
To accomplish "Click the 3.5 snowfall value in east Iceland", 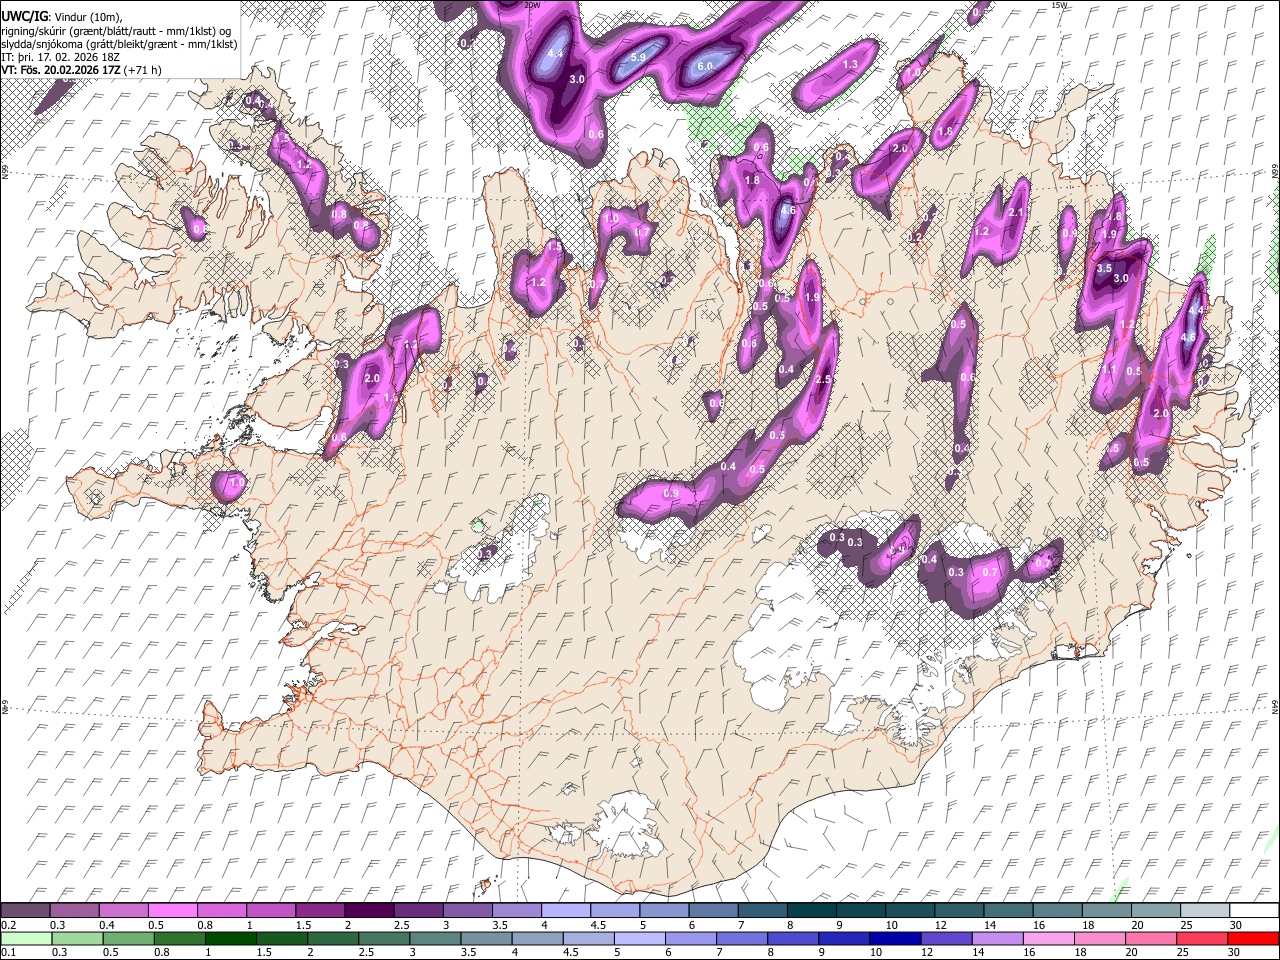I will coord(1104,269).
